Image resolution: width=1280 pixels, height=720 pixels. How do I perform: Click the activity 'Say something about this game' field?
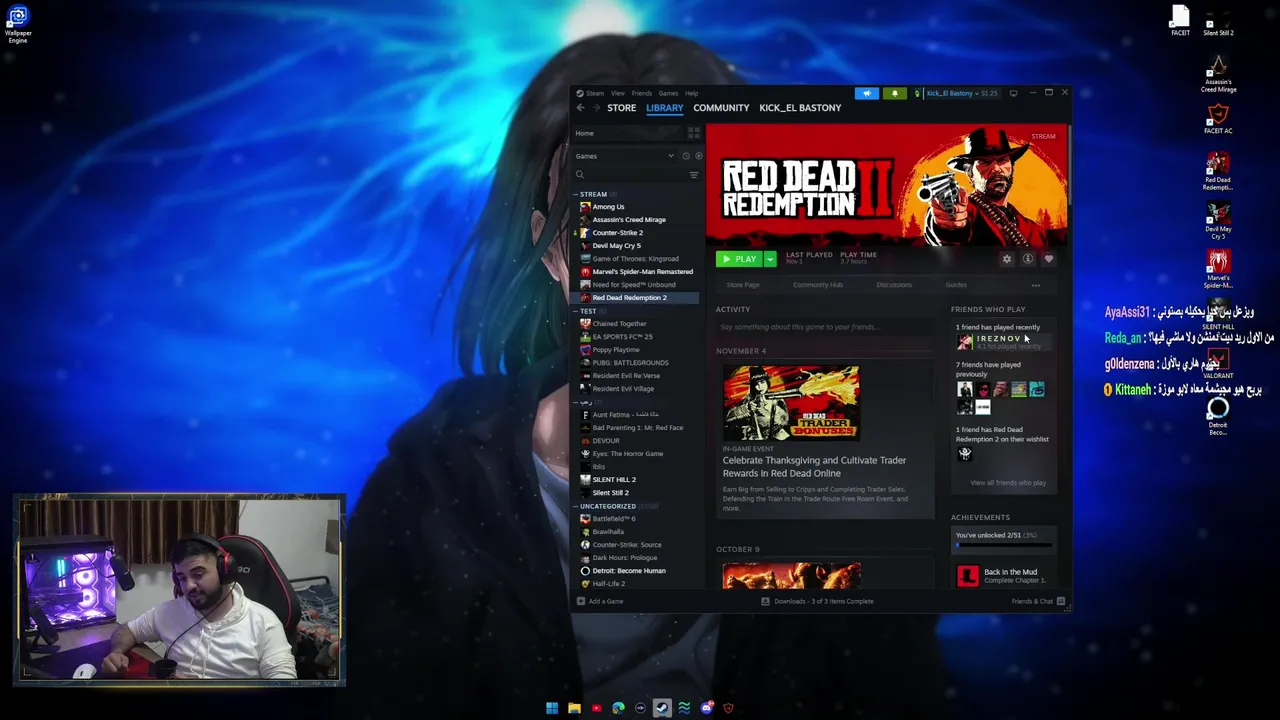(x=825, y=327)
